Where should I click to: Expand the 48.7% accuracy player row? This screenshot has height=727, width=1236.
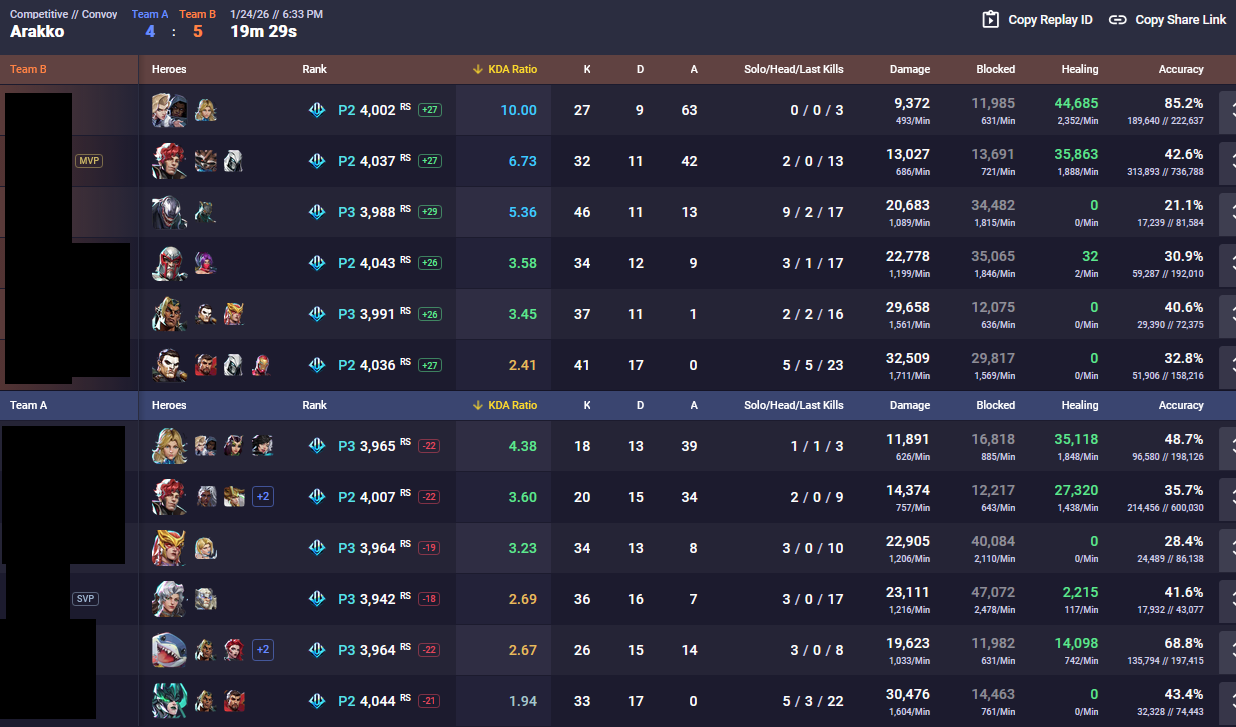tap(1227, 446)
